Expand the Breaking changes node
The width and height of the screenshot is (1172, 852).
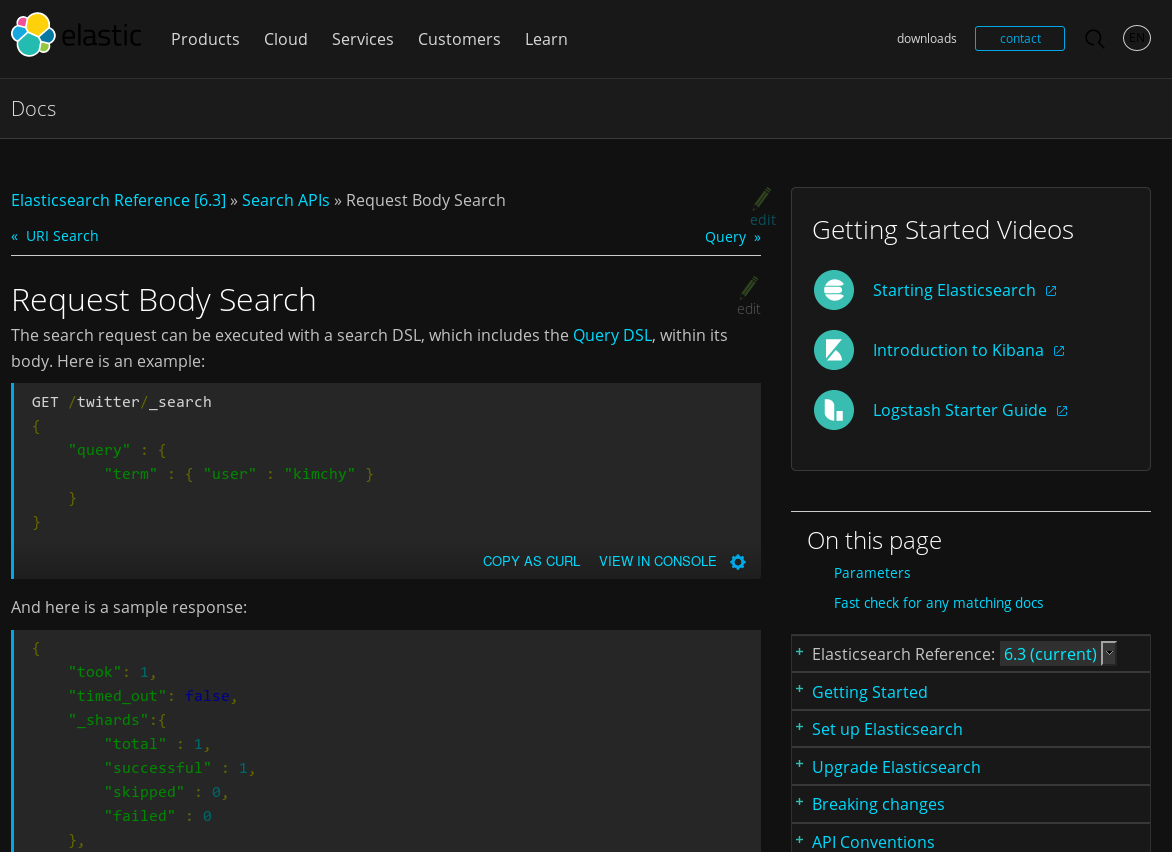click(x=800, y=802)
